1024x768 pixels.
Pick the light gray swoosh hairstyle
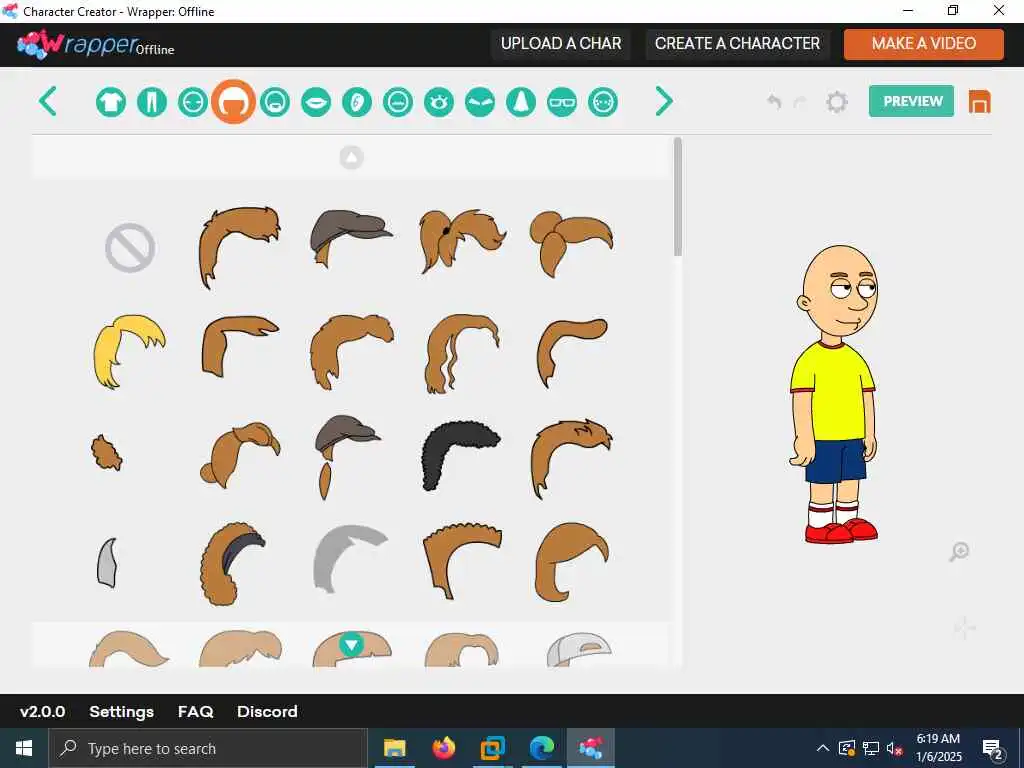point(350,559)
